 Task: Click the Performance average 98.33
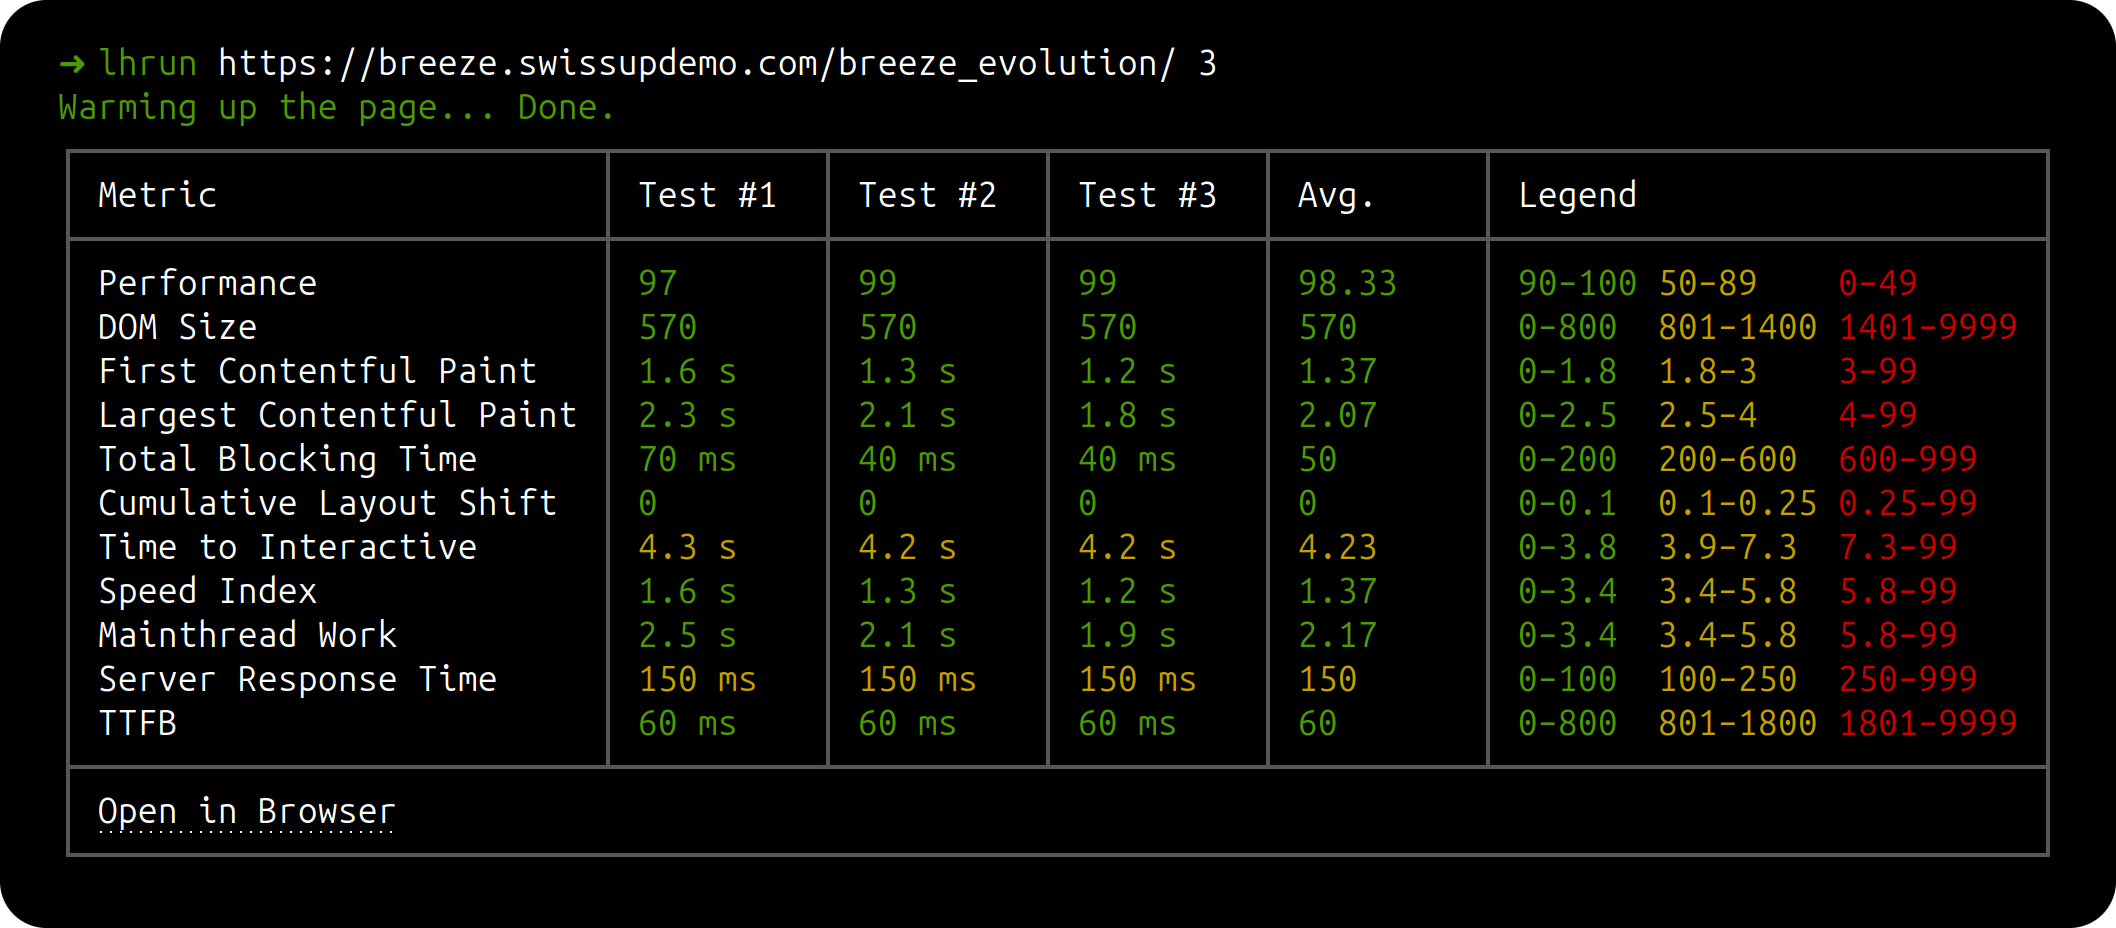pyautogui.click(x=1347, y=283)
